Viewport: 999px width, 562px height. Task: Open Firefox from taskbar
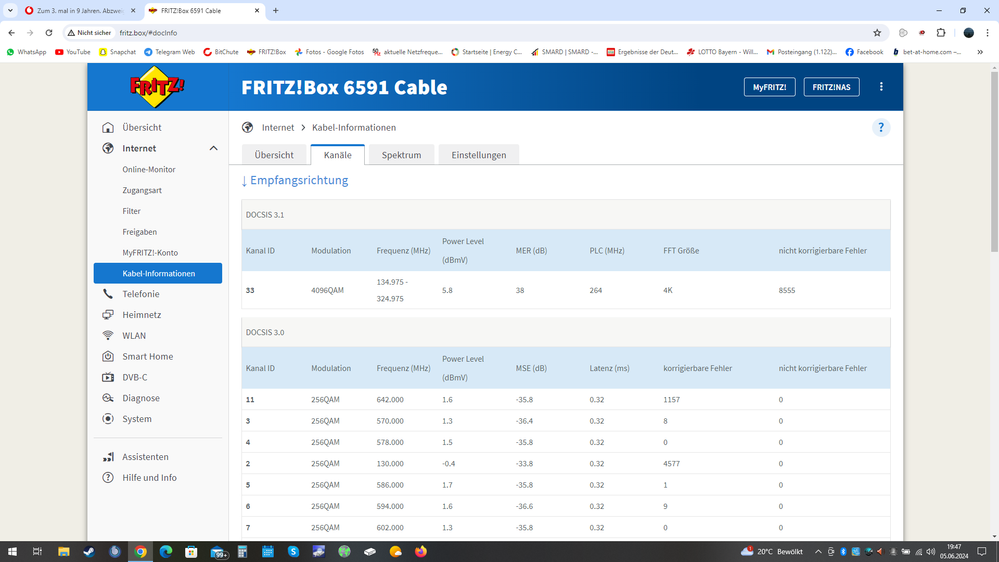point(421,552)
